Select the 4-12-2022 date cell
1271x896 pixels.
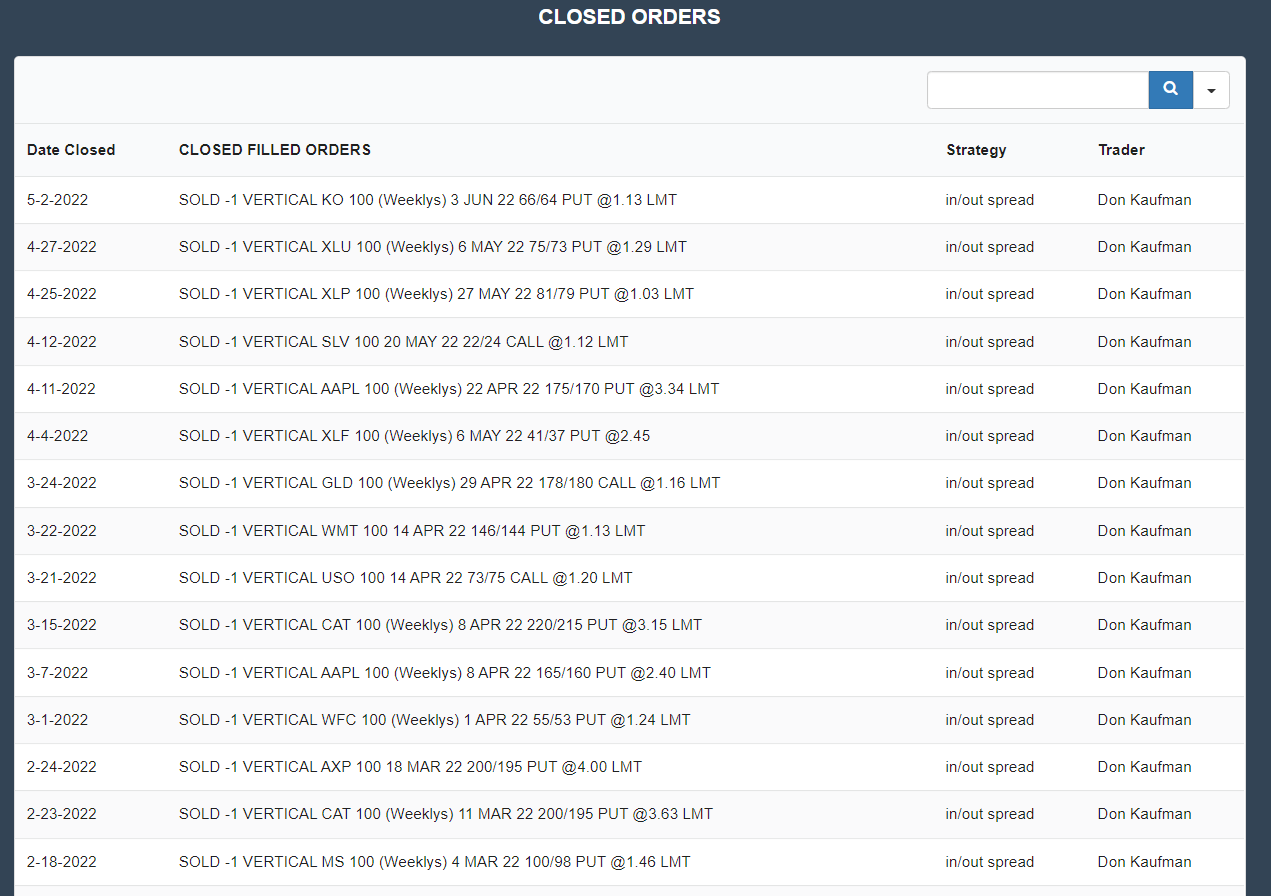tap(62, 342)
